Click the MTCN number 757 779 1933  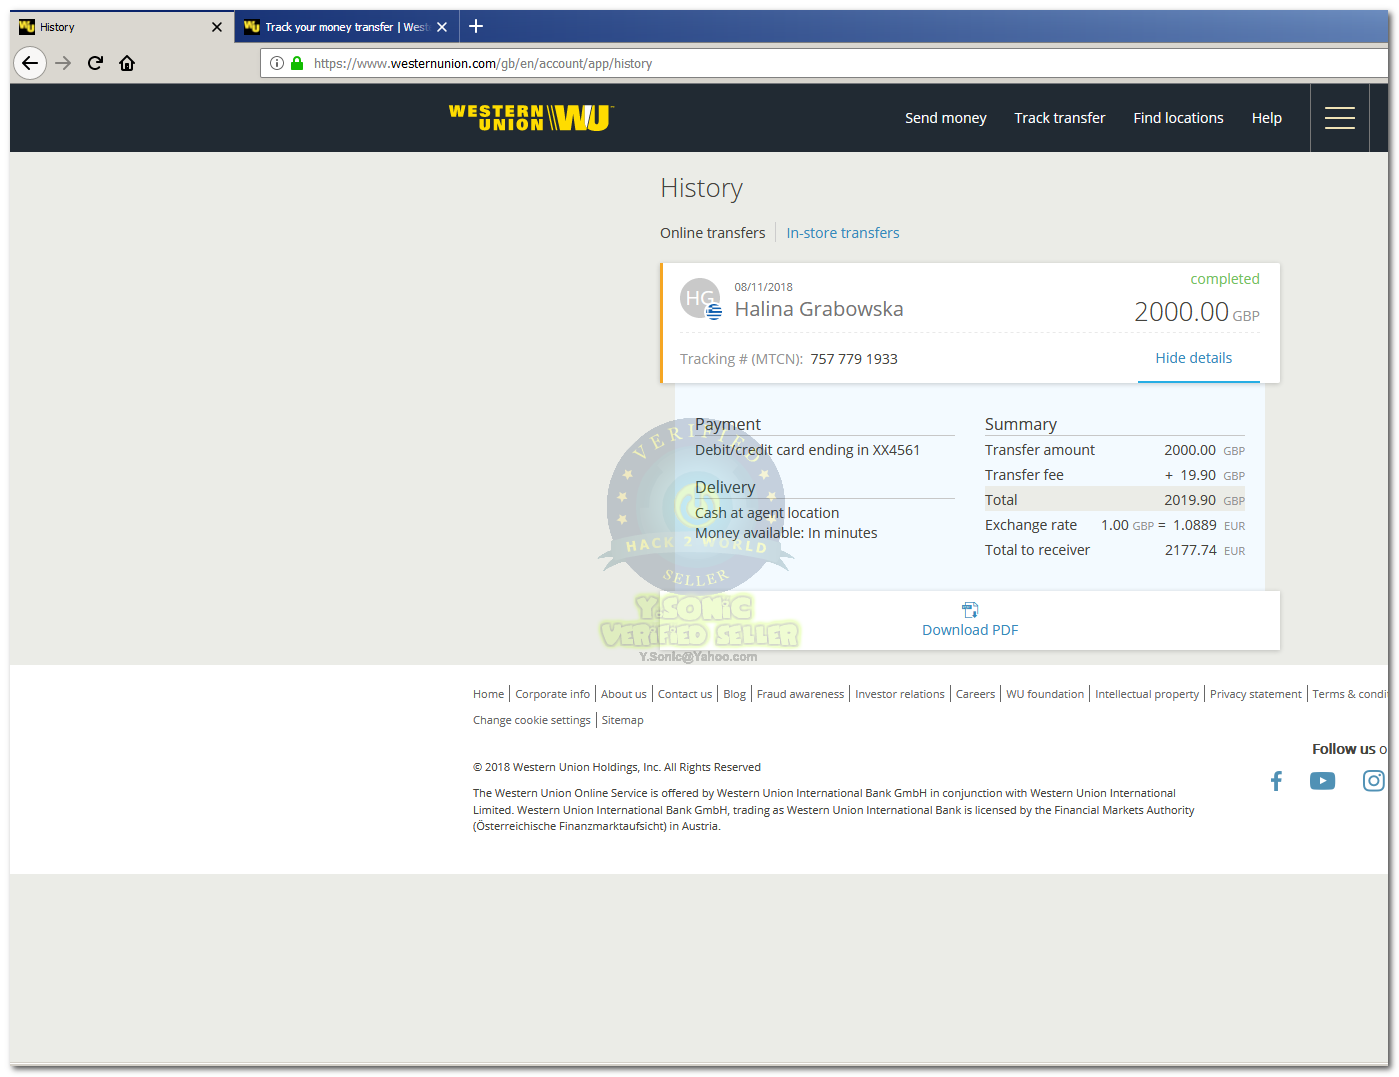[854, 359]
